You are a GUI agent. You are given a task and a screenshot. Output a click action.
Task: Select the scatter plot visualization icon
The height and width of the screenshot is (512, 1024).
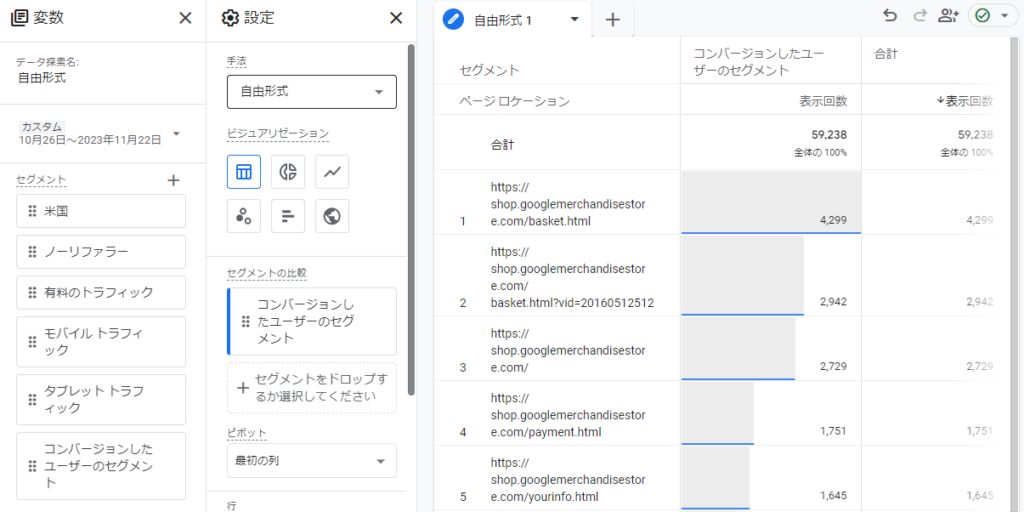point(244,216)
